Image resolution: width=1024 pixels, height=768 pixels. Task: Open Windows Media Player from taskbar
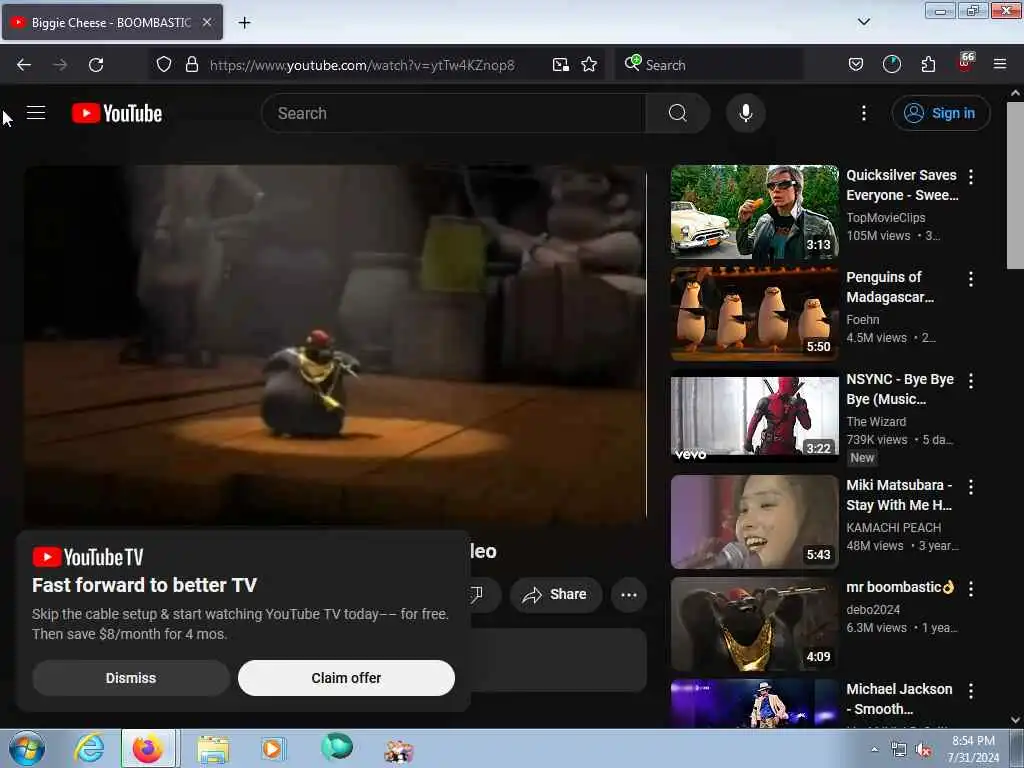click(x=272, y=749)
